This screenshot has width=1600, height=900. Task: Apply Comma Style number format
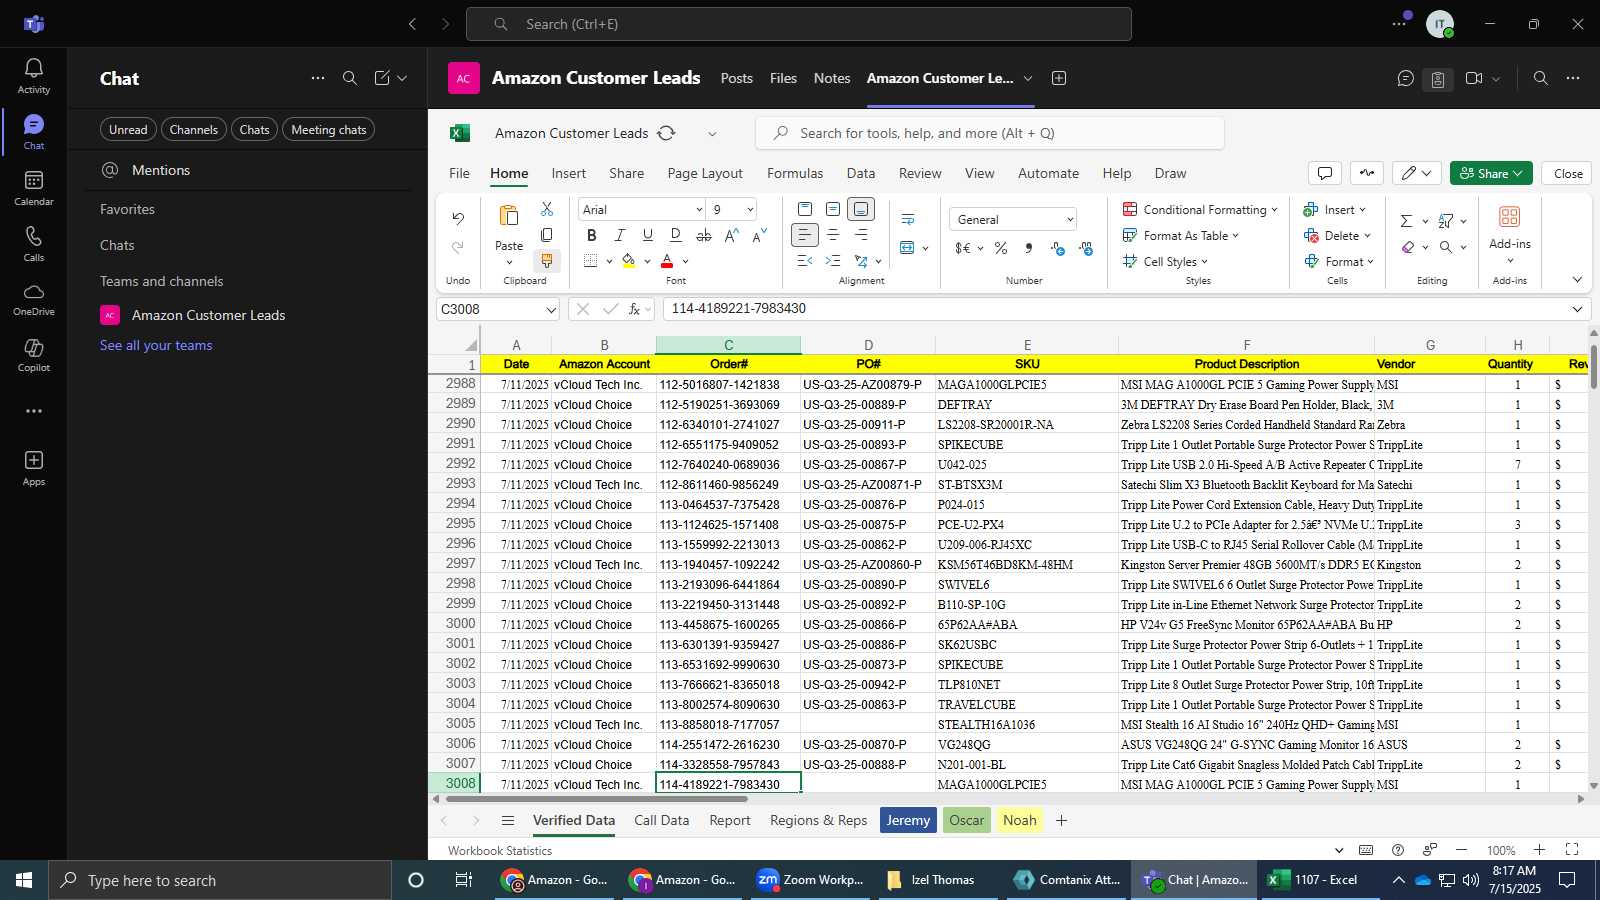pyautogui.click(x=1029, y=248)
